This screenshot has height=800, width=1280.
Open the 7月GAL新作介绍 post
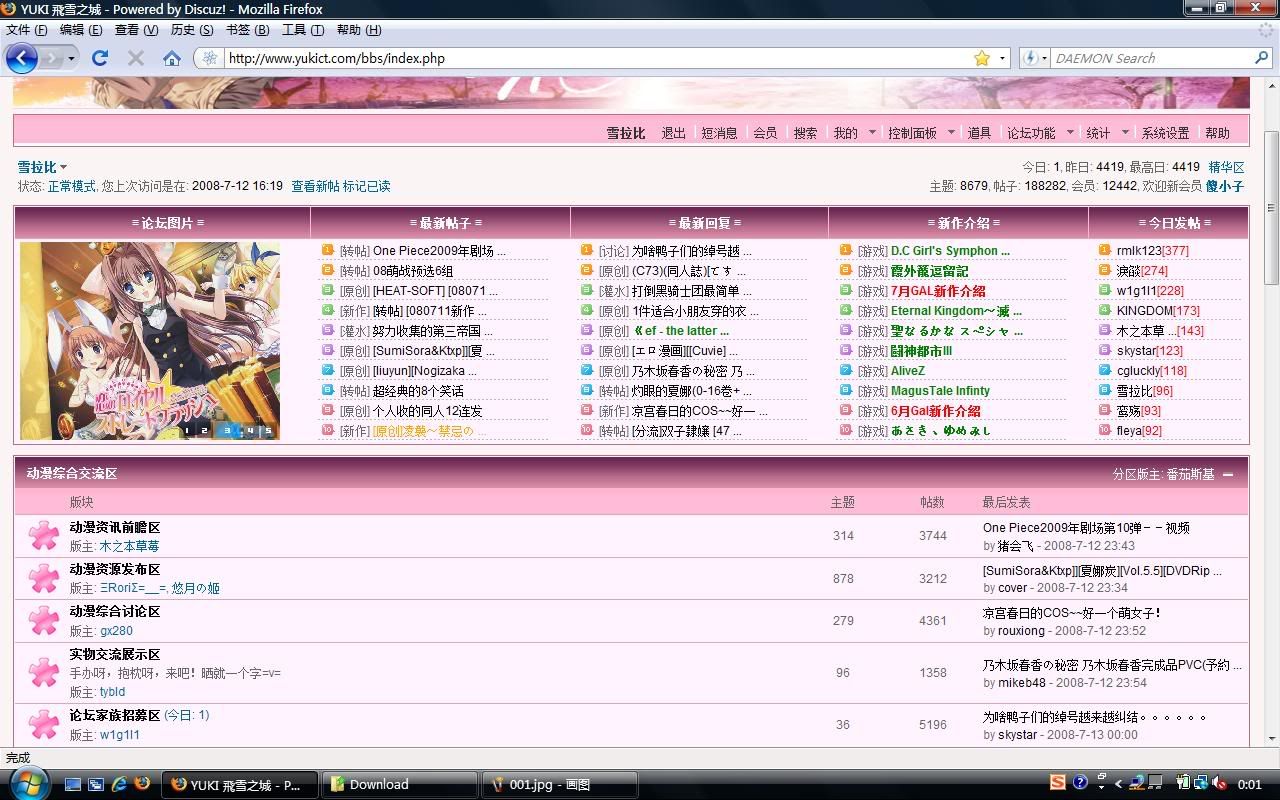pyautogui.click(x=937, y=291)
